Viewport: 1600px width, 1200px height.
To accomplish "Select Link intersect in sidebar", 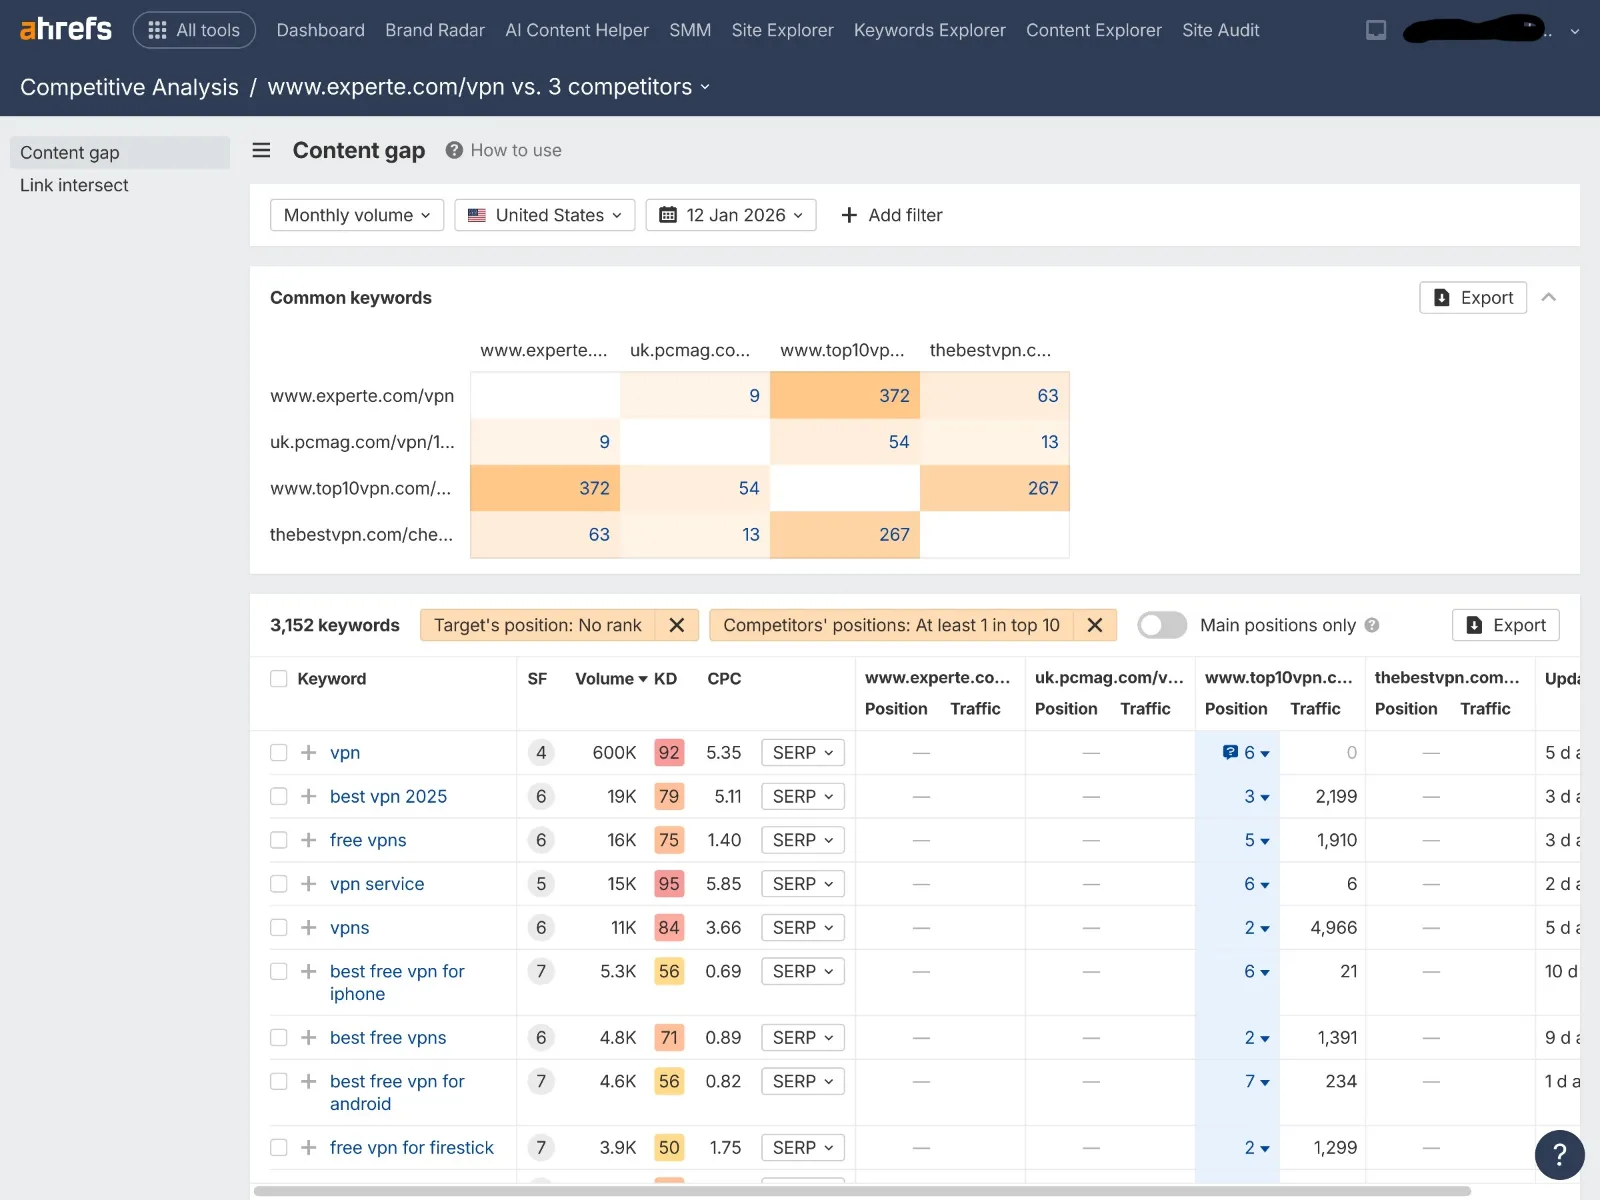I will point(74,185).
